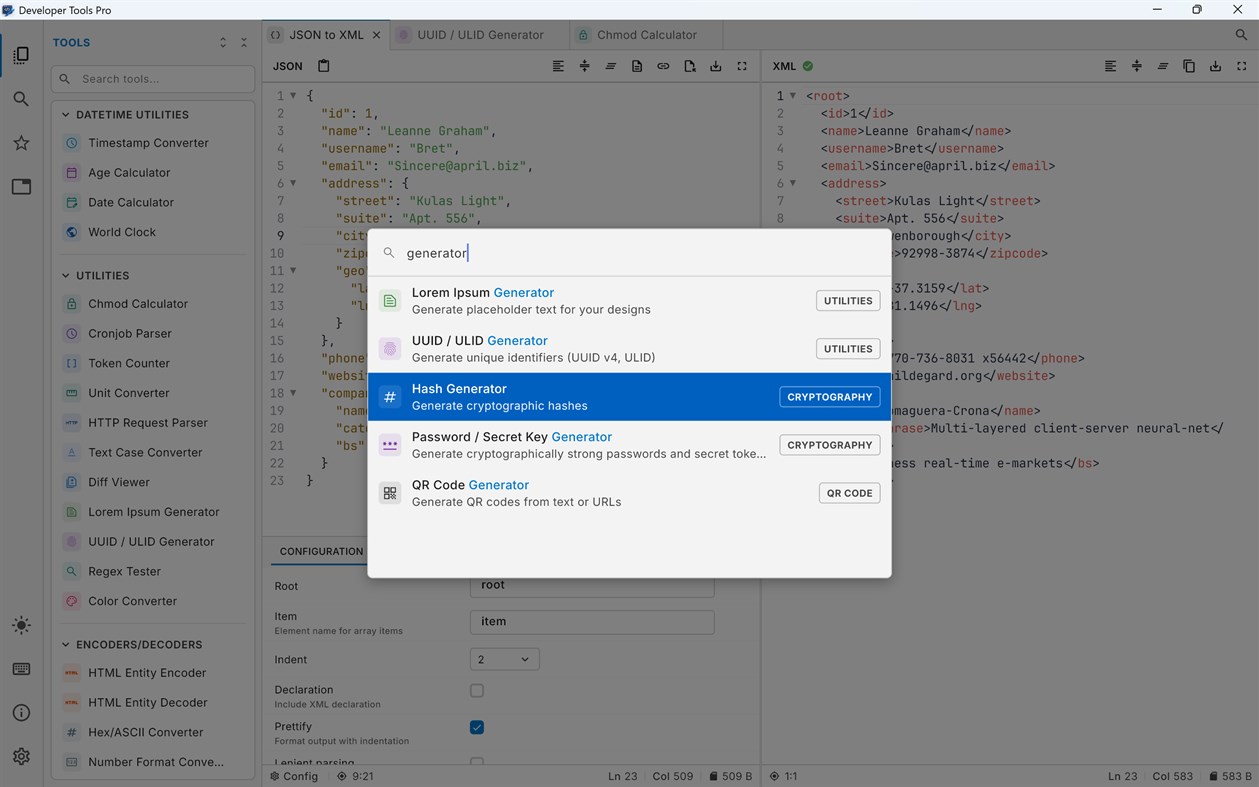Open the settings gear icon
1259x787 pixels.
(x=21, y=757)
